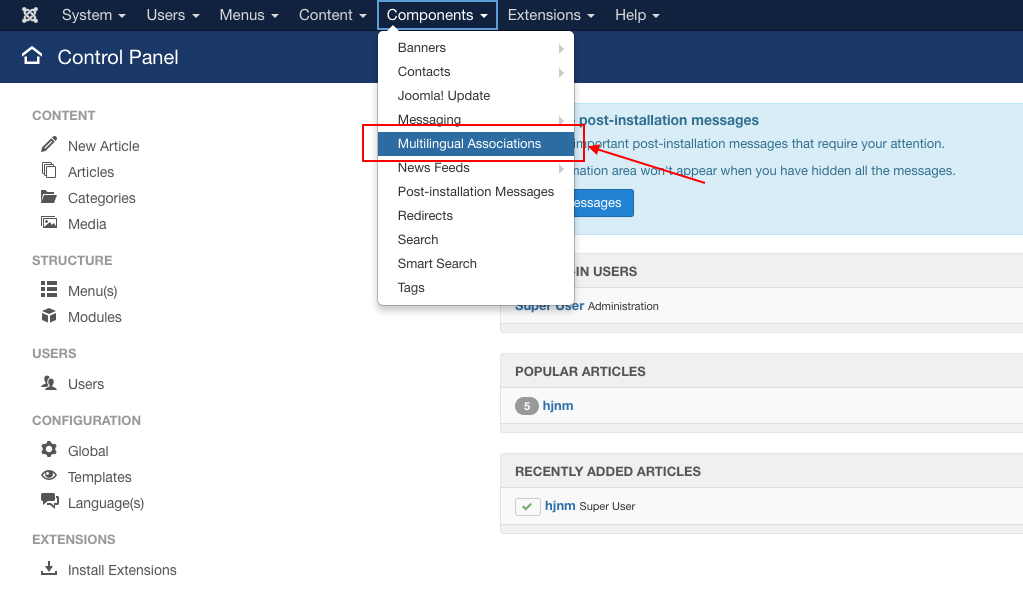Viewport: 1023px width, 593px height.
Task: Click the Joomla logo icon
Action: [x=28, y=14]
